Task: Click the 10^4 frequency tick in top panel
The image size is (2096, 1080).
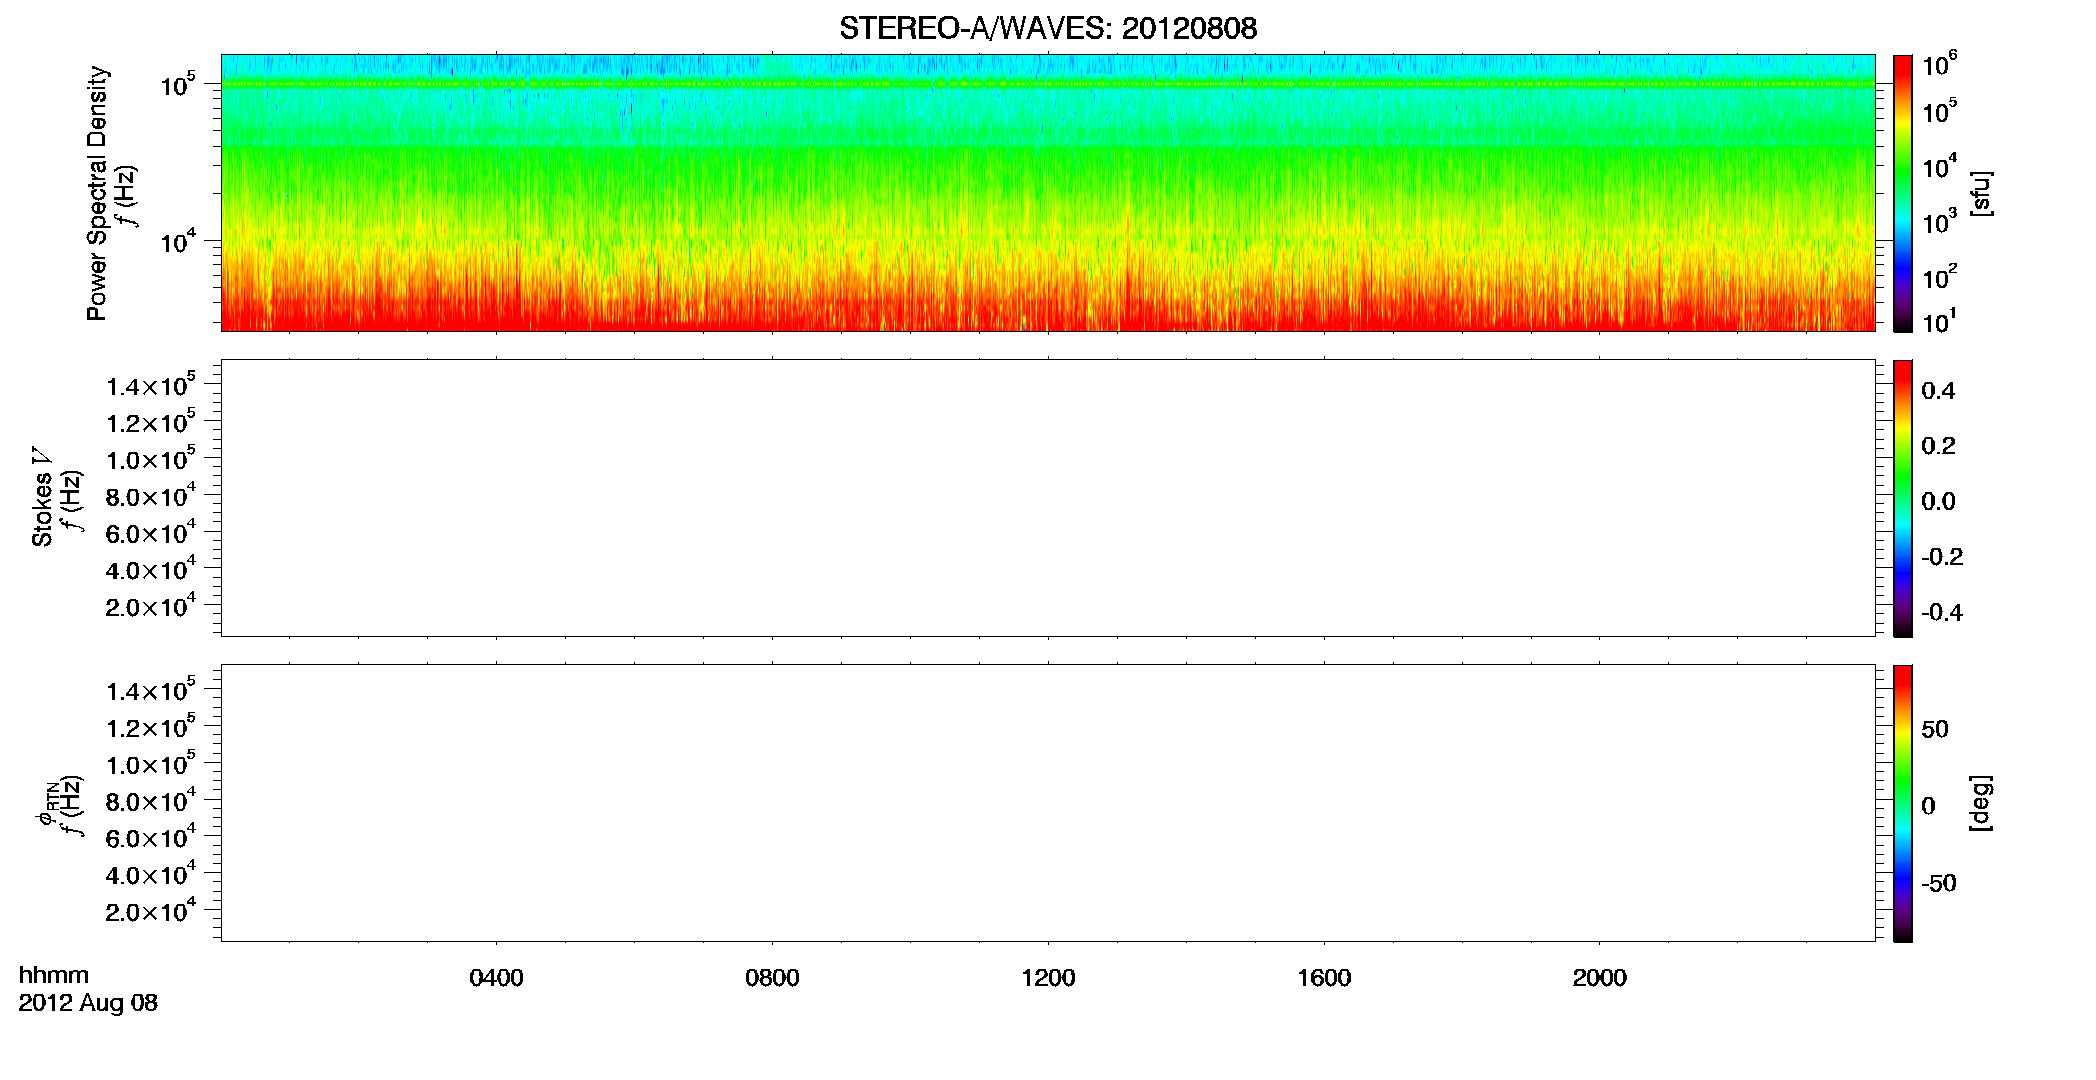Action: tap(176, 240)
